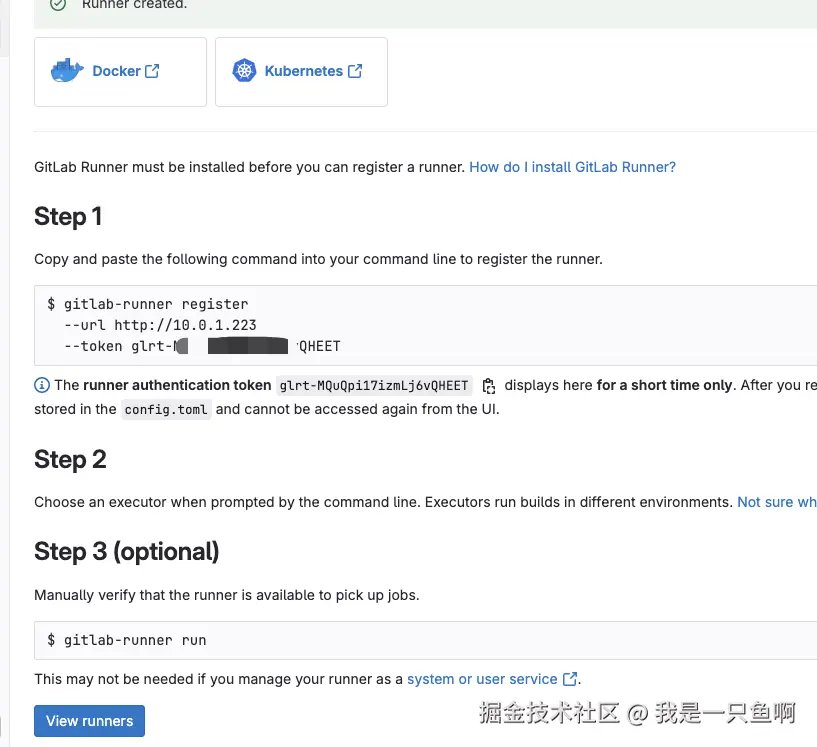This screenshot has height=747, width=817.
Task: Click the Runner created message text
Action: point(134,5)
